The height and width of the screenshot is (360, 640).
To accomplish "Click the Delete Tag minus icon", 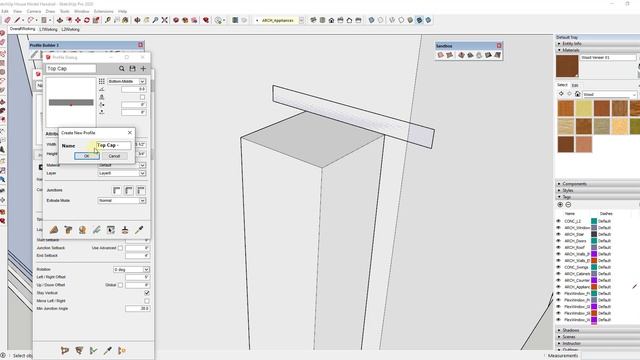I will [x=568, y=204].
